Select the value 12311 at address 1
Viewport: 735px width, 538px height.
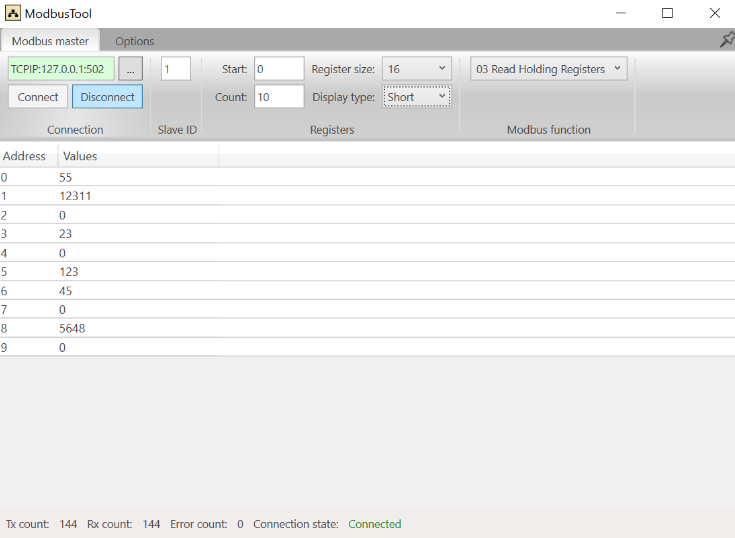[x=75, y=196]
